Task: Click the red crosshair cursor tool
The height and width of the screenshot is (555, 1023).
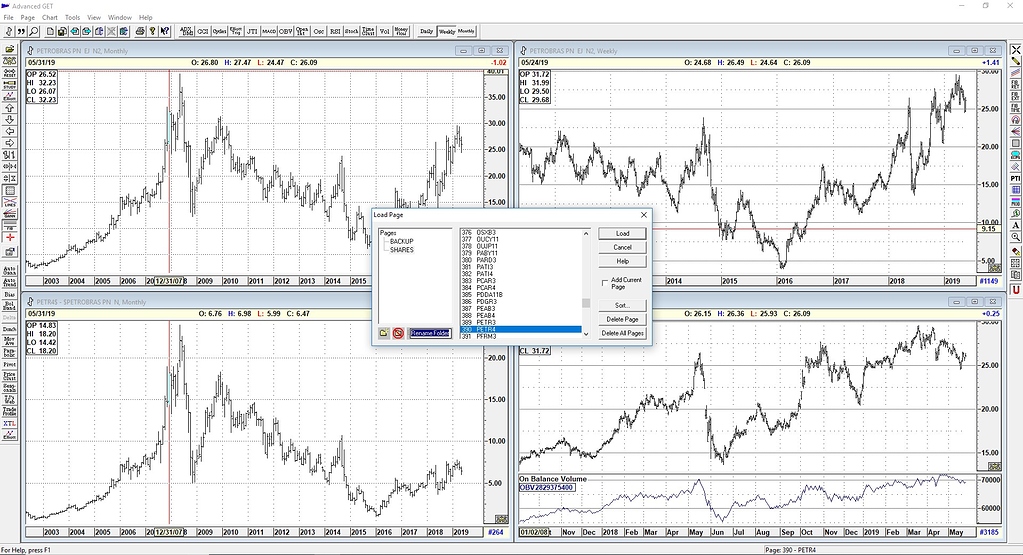Action: tap(10, 238)
